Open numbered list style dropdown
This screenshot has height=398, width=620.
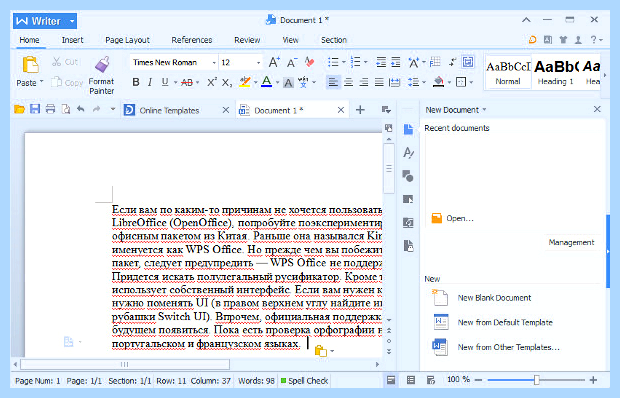coord(366,62)
